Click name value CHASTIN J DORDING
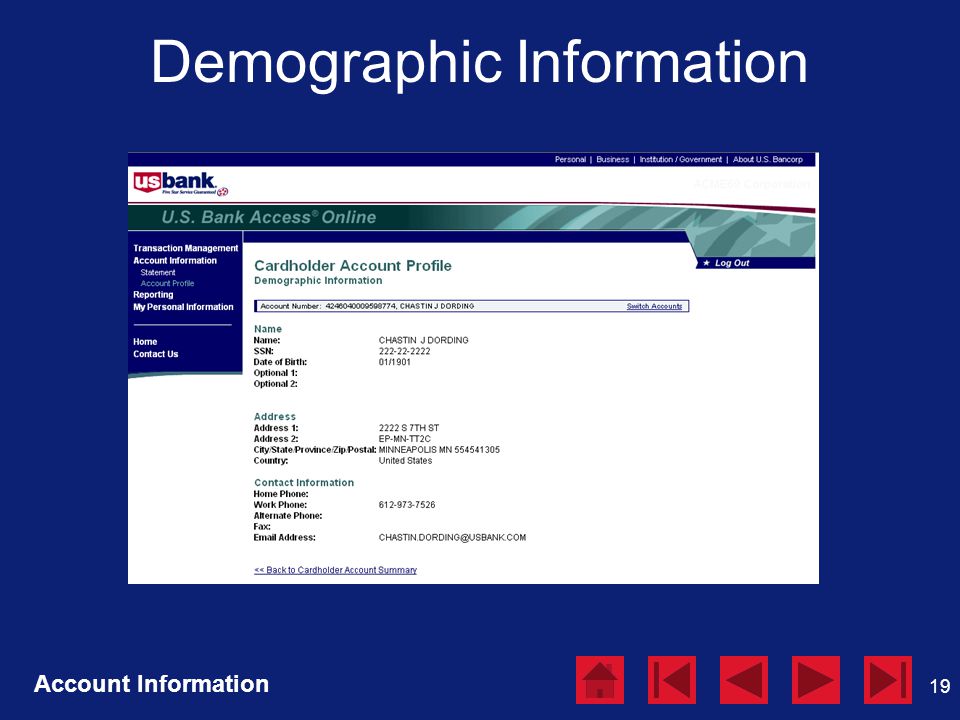 pos(424,340)
